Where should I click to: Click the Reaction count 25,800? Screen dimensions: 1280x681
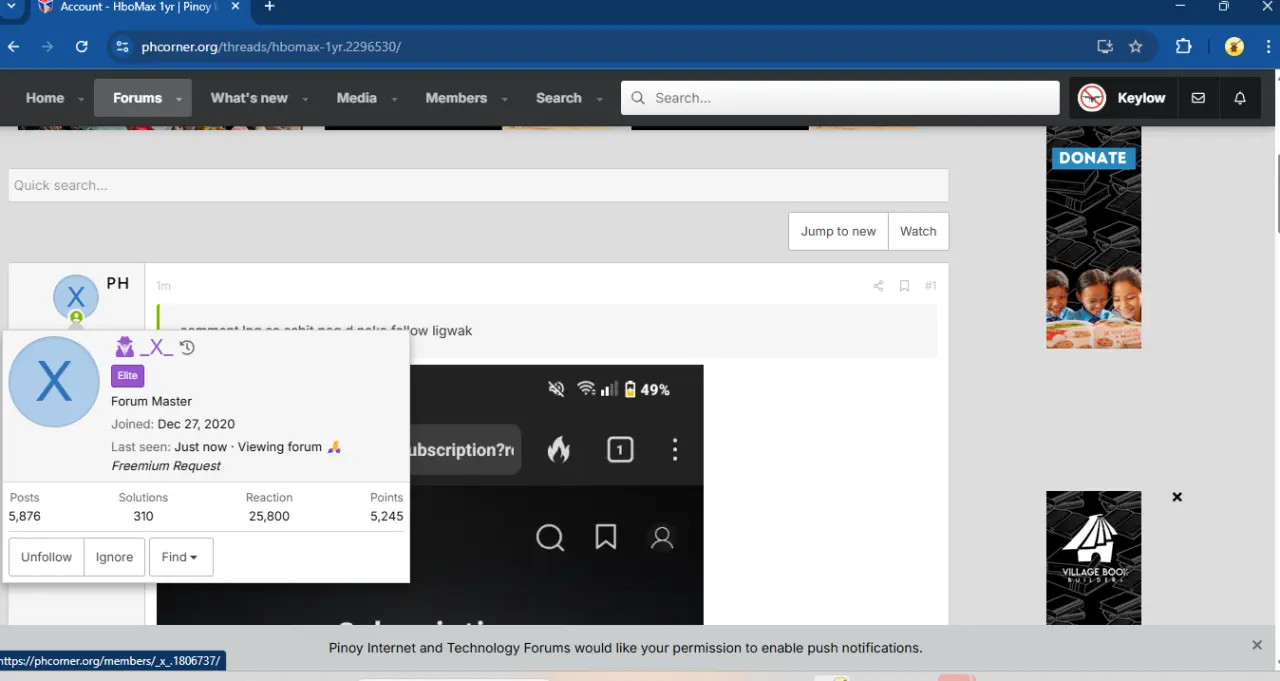[x=269, y=516]
